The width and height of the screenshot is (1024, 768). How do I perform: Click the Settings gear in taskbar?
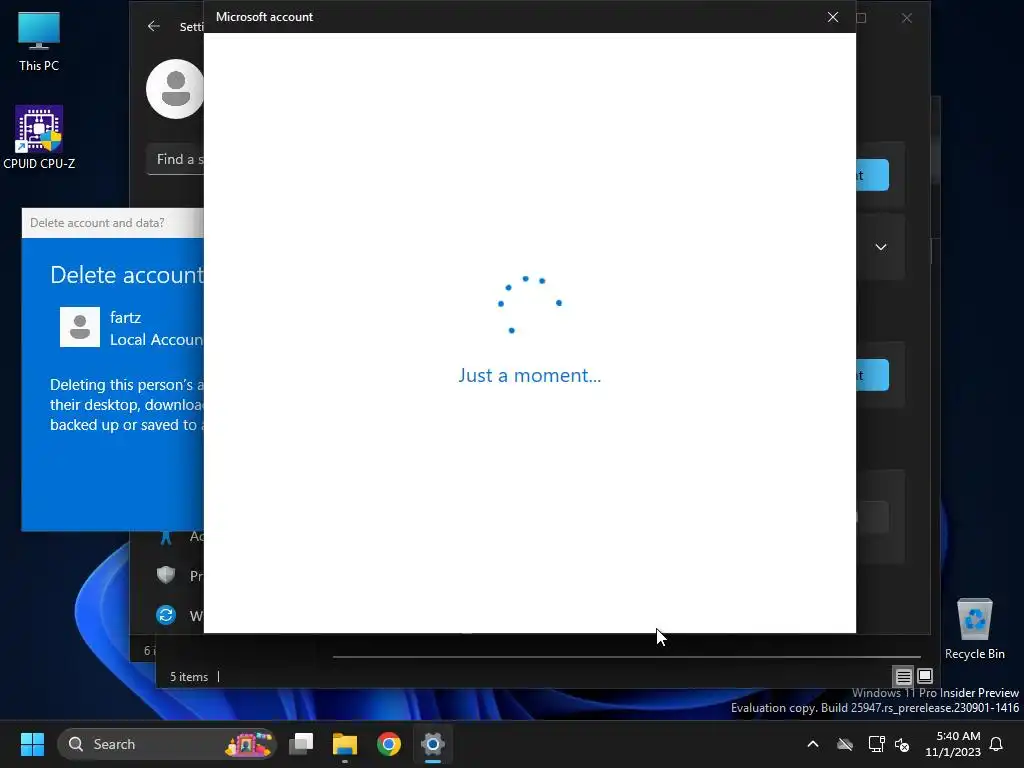click(432, 744)
